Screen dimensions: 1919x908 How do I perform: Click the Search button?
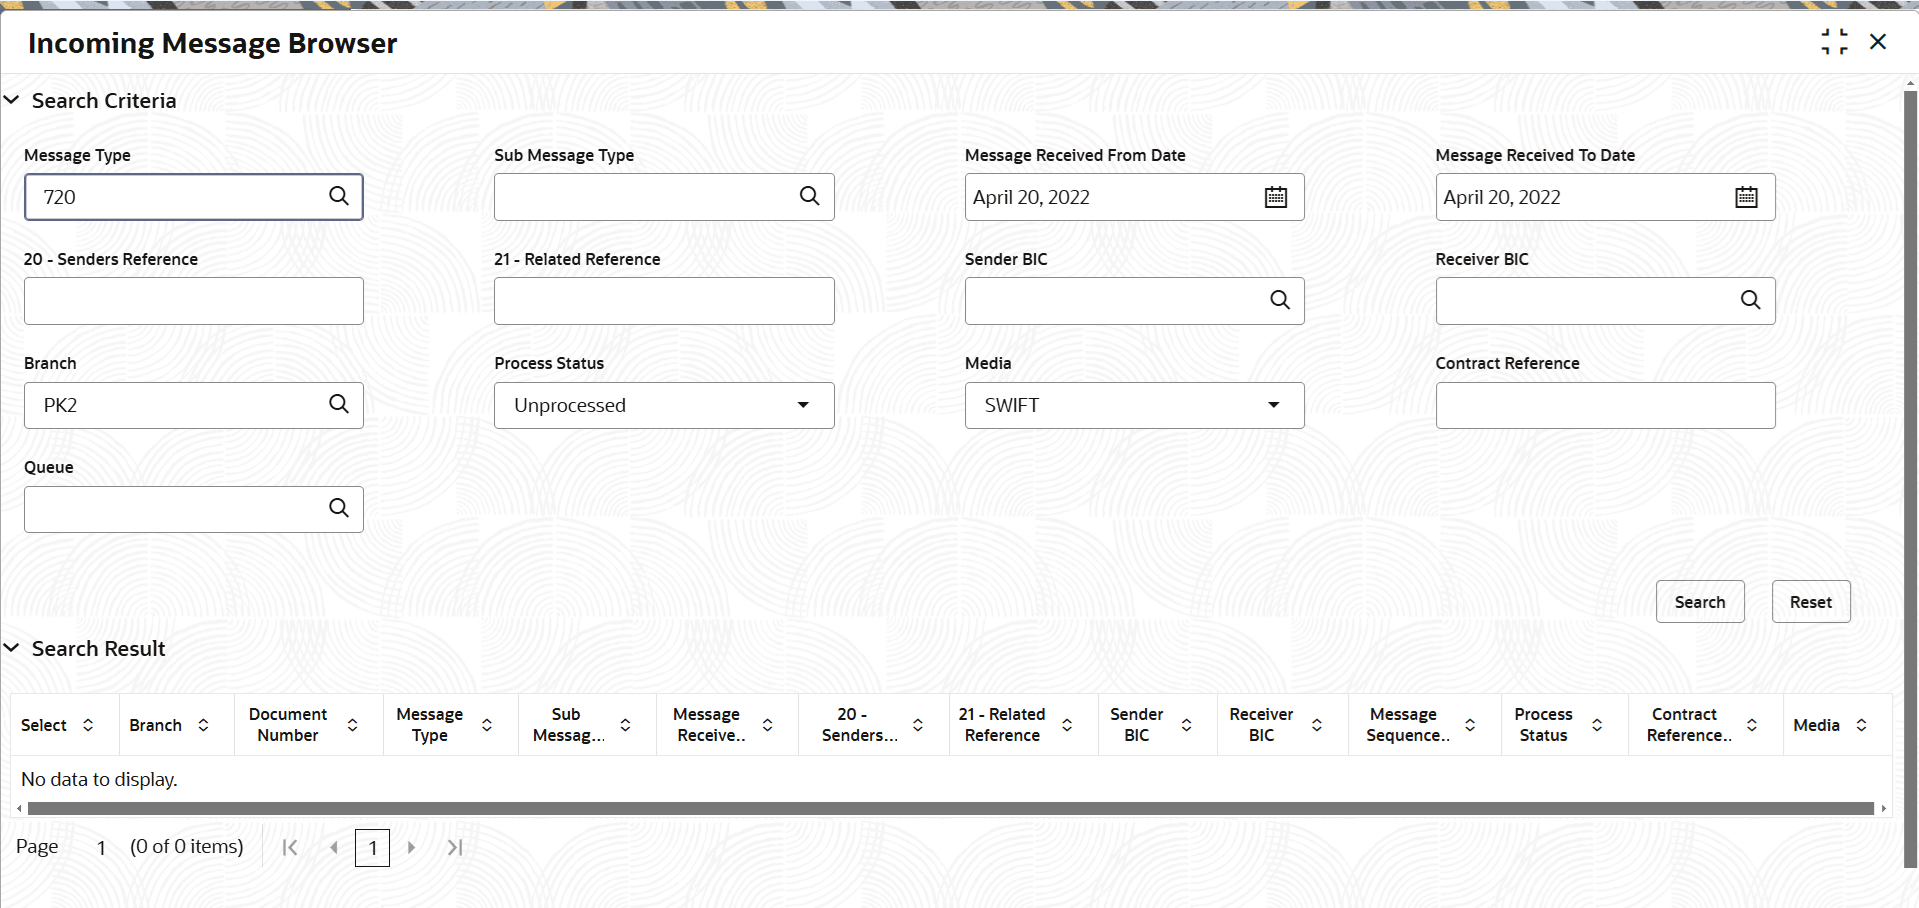[x=1700, y=602]
